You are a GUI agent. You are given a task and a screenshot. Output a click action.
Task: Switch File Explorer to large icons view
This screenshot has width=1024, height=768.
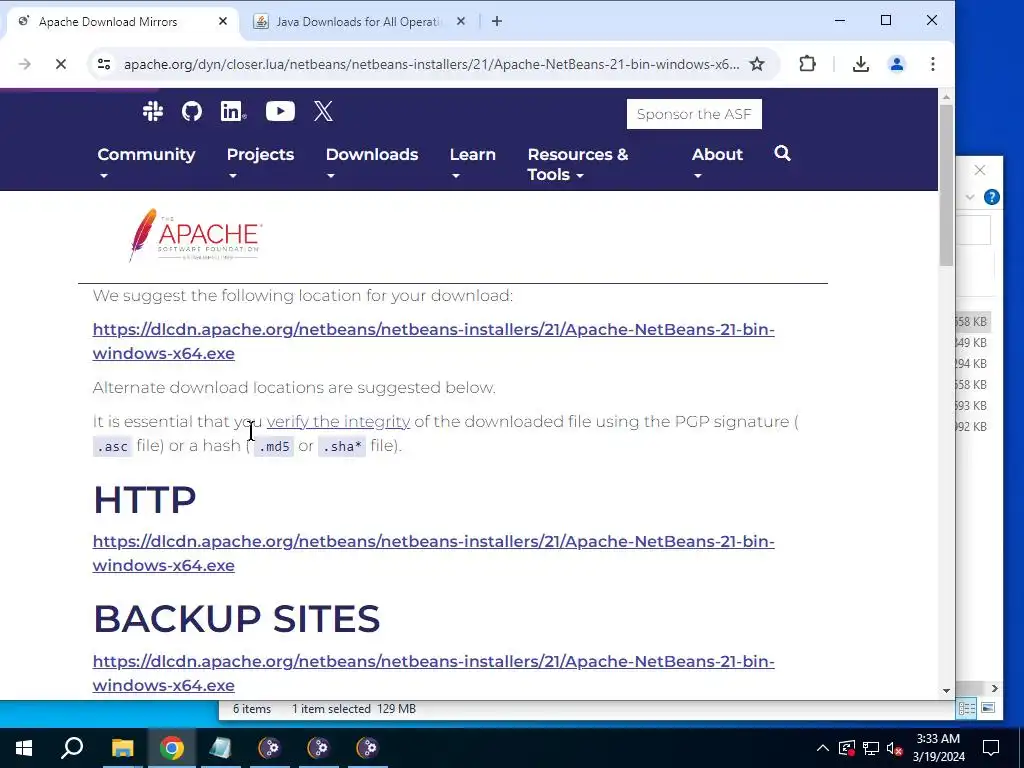(x=987, y=709)
